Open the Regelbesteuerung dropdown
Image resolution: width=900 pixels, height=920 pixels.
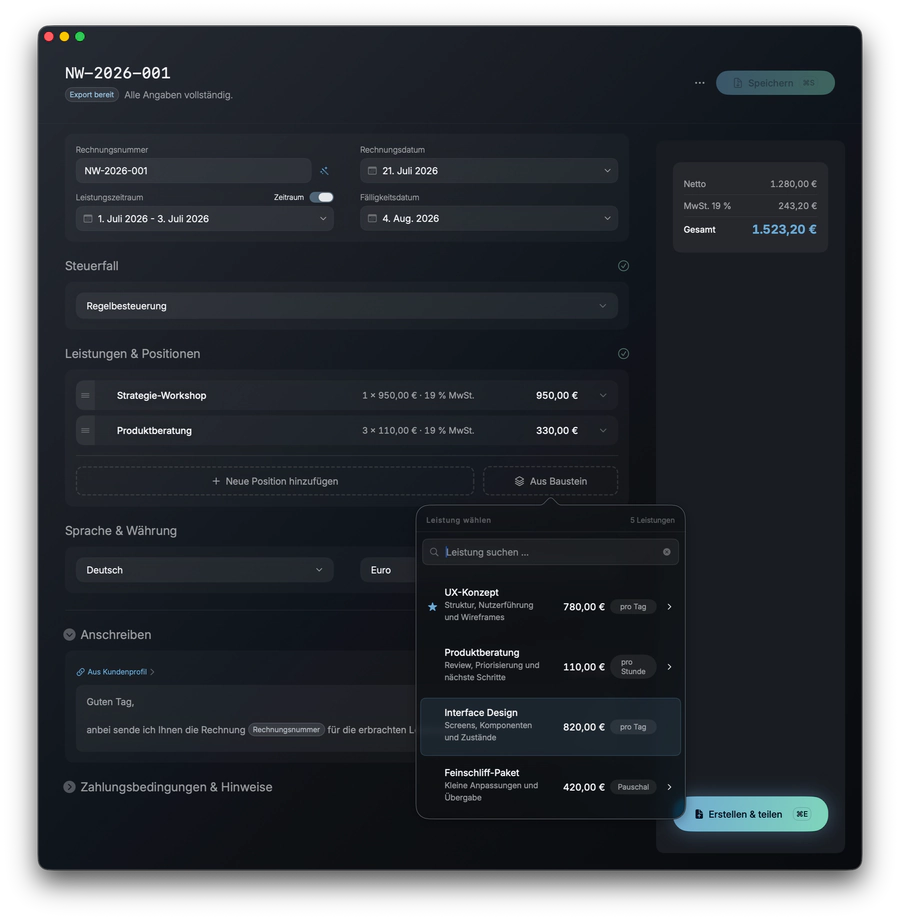347,306
